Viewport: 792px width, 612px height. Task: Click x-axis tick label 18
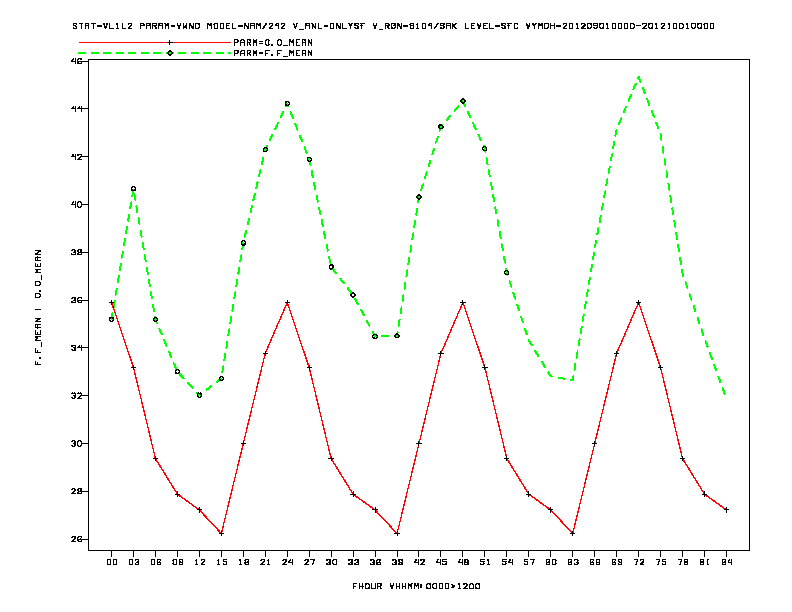(243, 562)
